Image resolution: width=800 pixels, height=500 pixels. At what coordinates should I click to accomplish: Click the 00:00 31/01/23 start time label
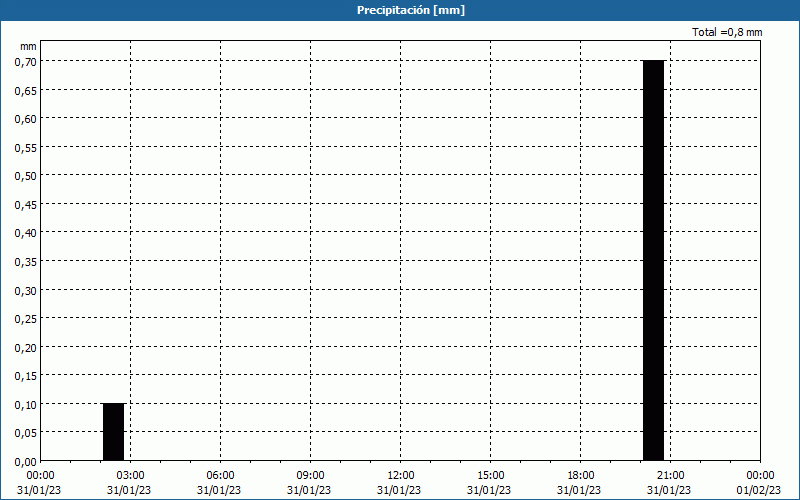39,483
